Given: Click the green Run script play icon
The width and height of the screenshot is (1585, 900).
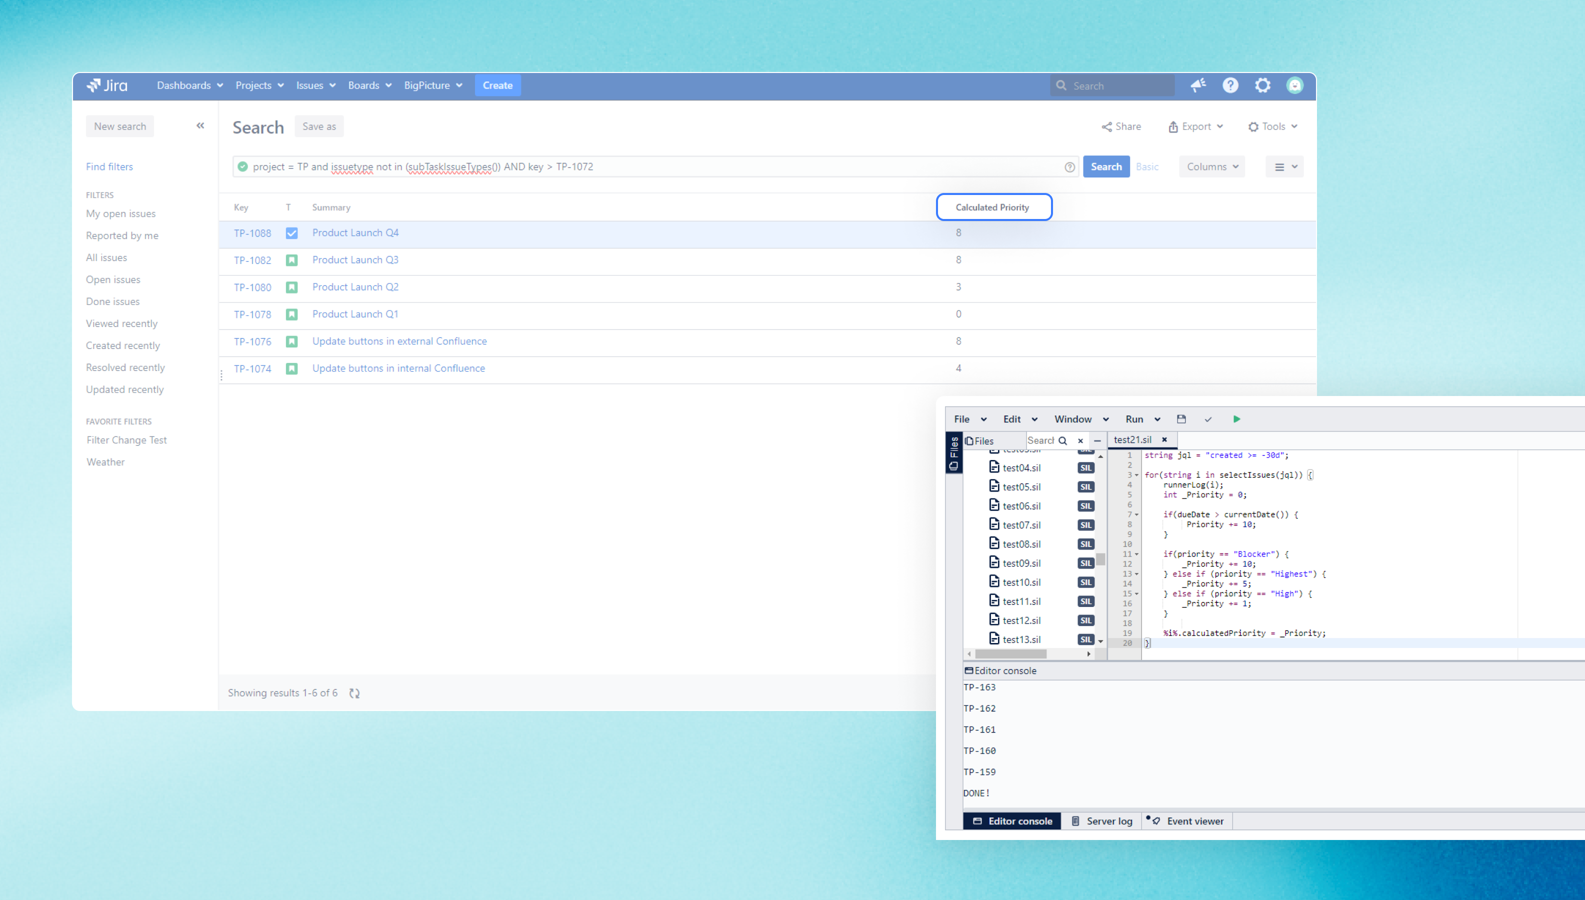Looking at the screenshot, I should tap(1236, 419).
